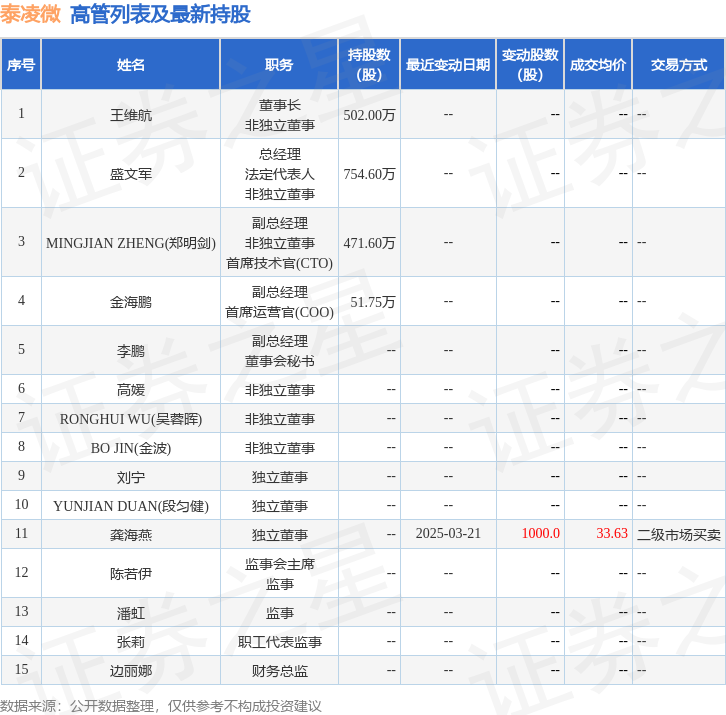Click the name 潘虹
Viewport: 726px width, 715px height.
click(131, 614)
